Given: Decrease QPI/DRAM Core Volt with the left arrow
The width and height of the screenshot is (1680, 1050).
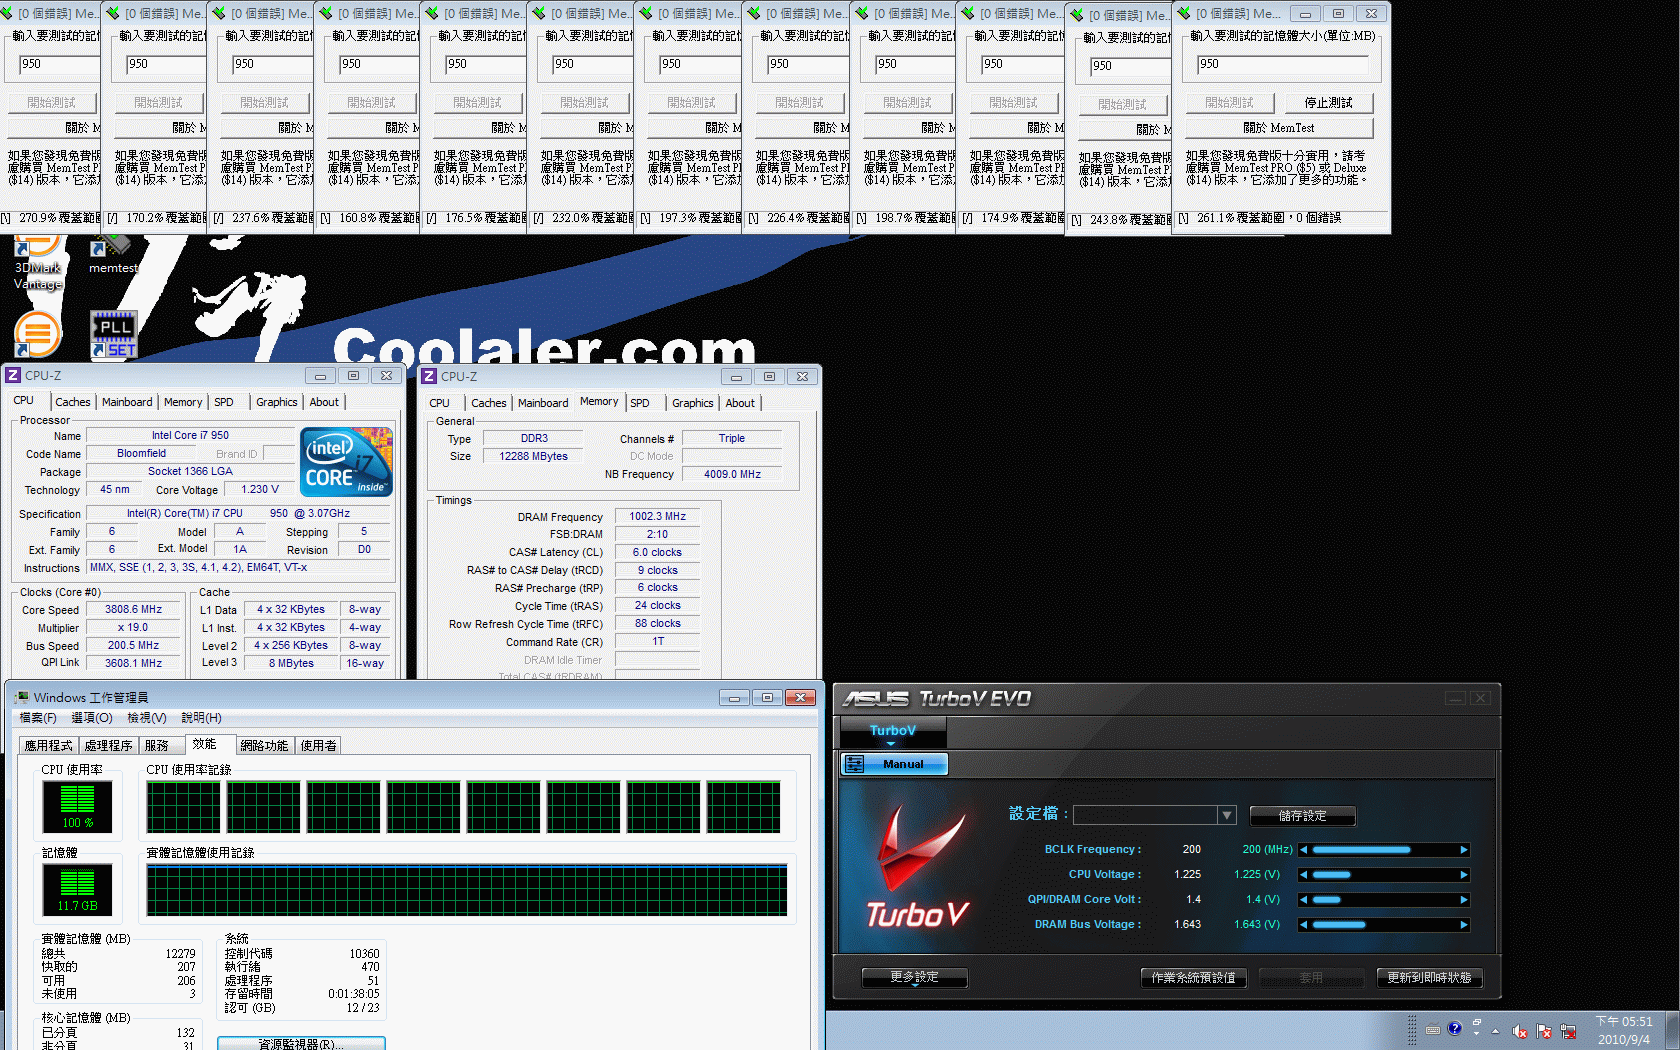Looking at the screenshot, I should 1304,900.
